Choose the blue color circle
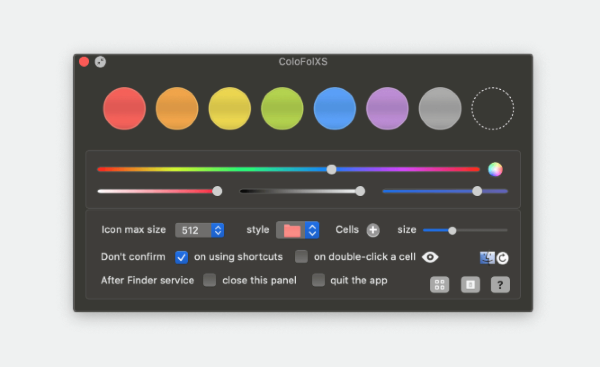Screen dimensions: 600x367 coord(335,108)
